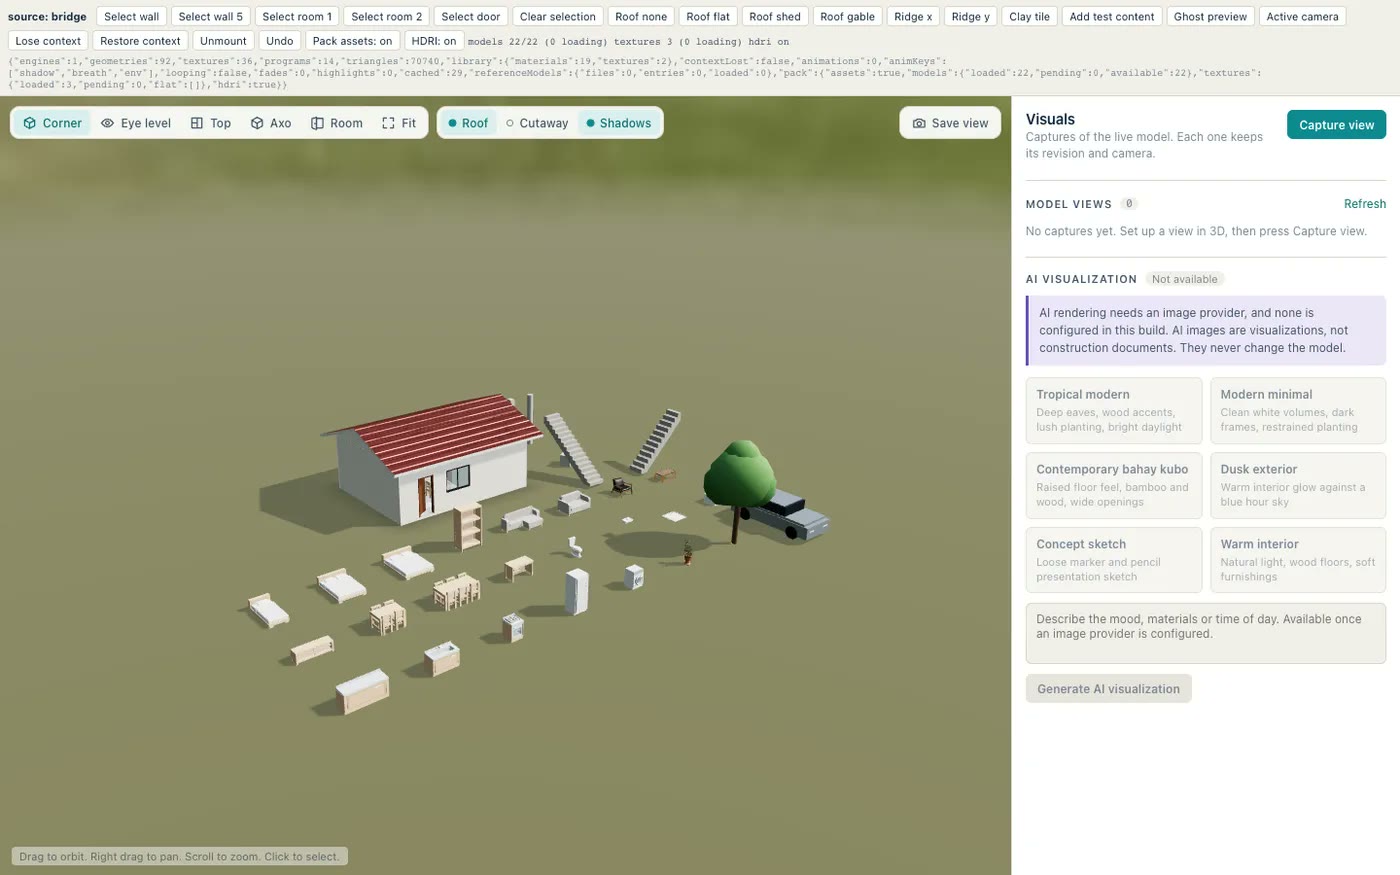Switch to the Corner view
The width and height of the screenshot is (1400, 875).
52,123
